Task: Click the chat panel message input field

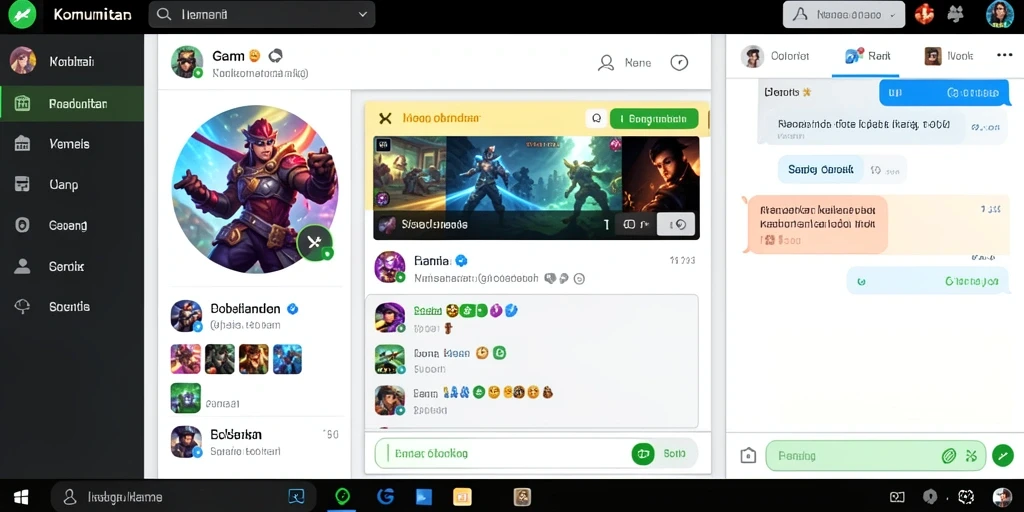Action: pyautogui.click(x=875, y=455)
